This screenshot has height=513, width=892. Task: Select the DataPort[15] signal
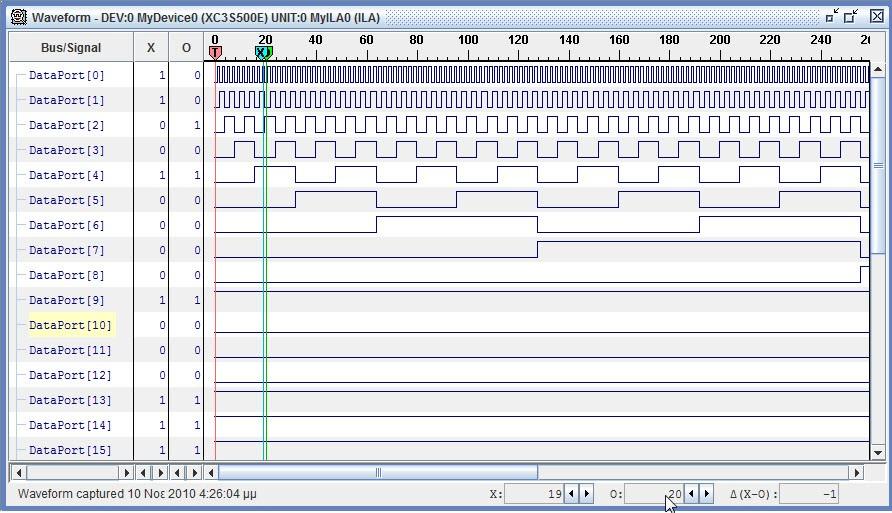[x=70, y=450]
